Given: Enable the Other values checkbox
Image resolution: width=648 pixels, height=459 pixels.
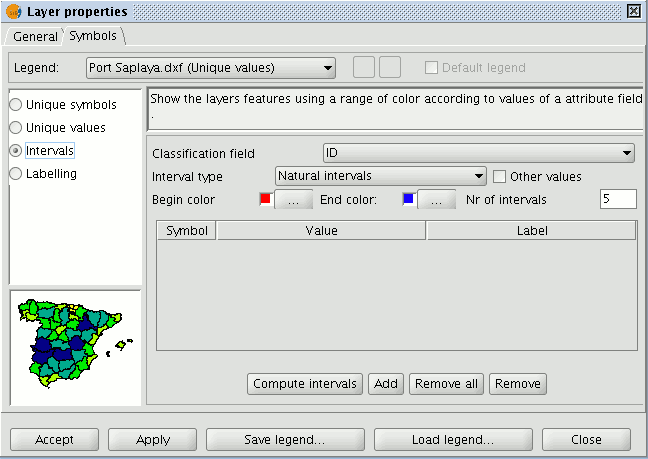Looking at the screenshot, I should 499,177.
